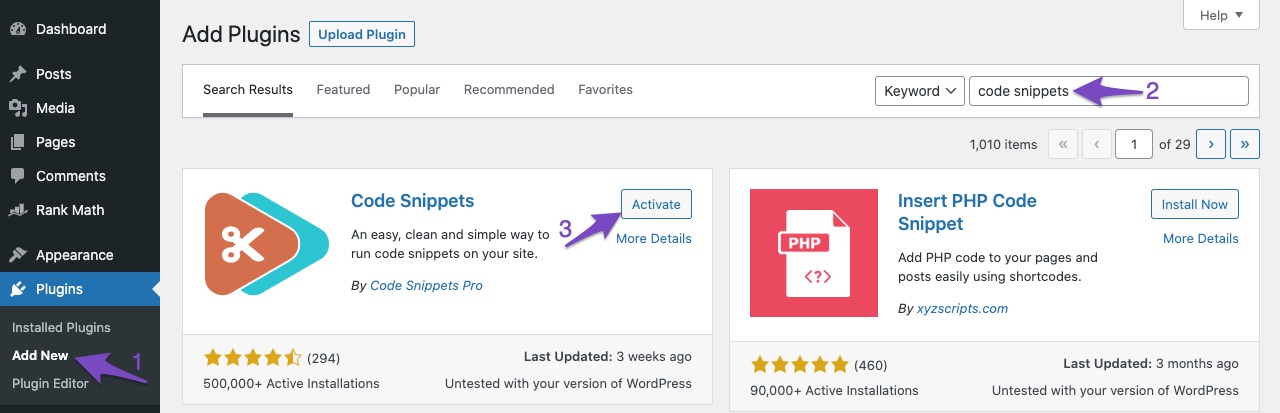Open Comments via speech bubble icon
Screen dimensions: 1280x413
tap(18, 176)
